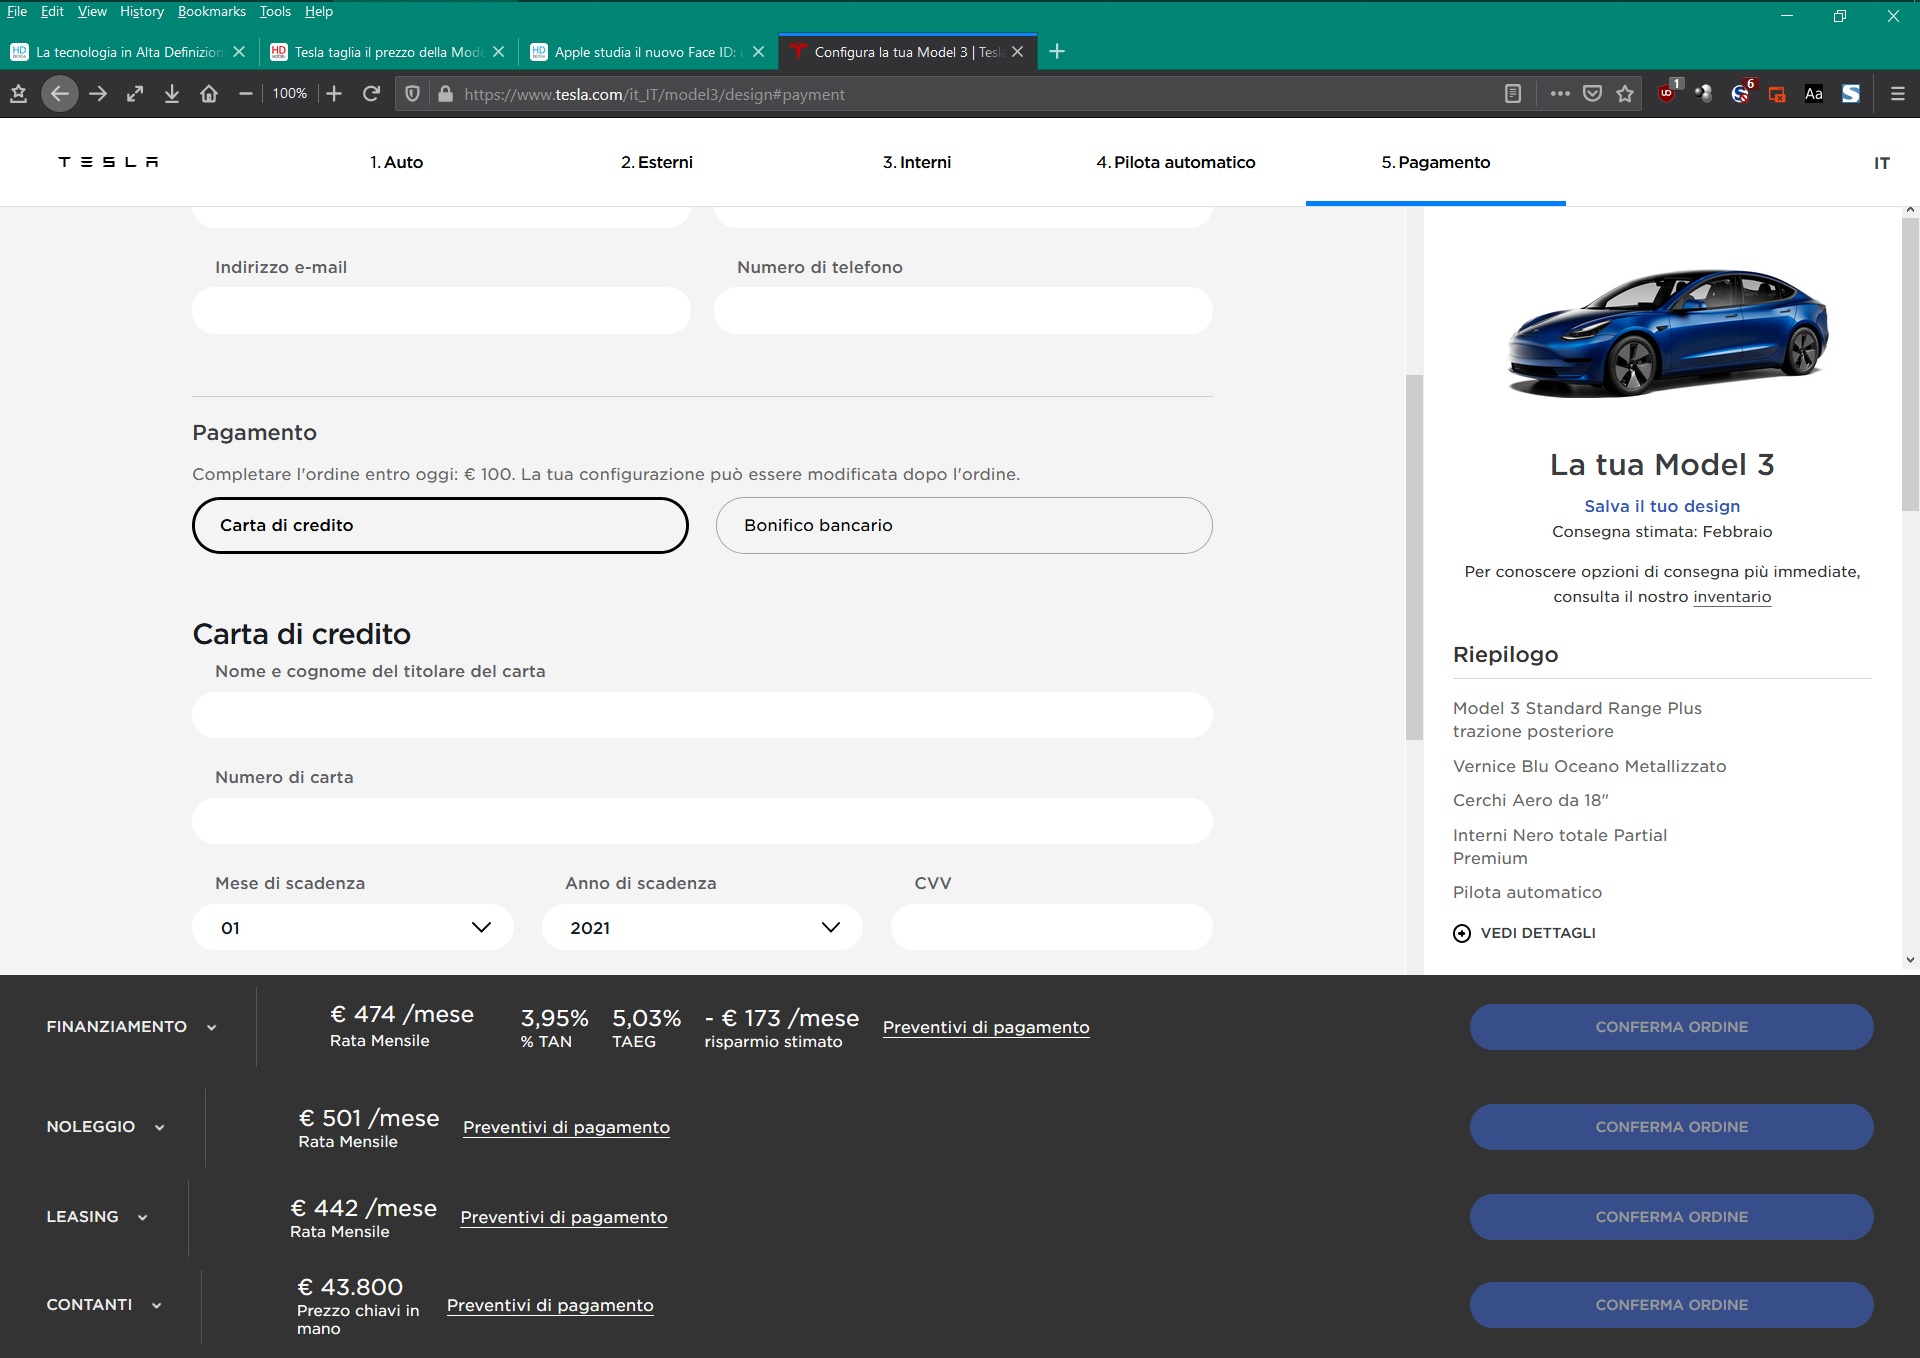This screenshot has height=1358, width=1920.
Task: Select Bonifico bancario payment method
Action: point(964,525)
